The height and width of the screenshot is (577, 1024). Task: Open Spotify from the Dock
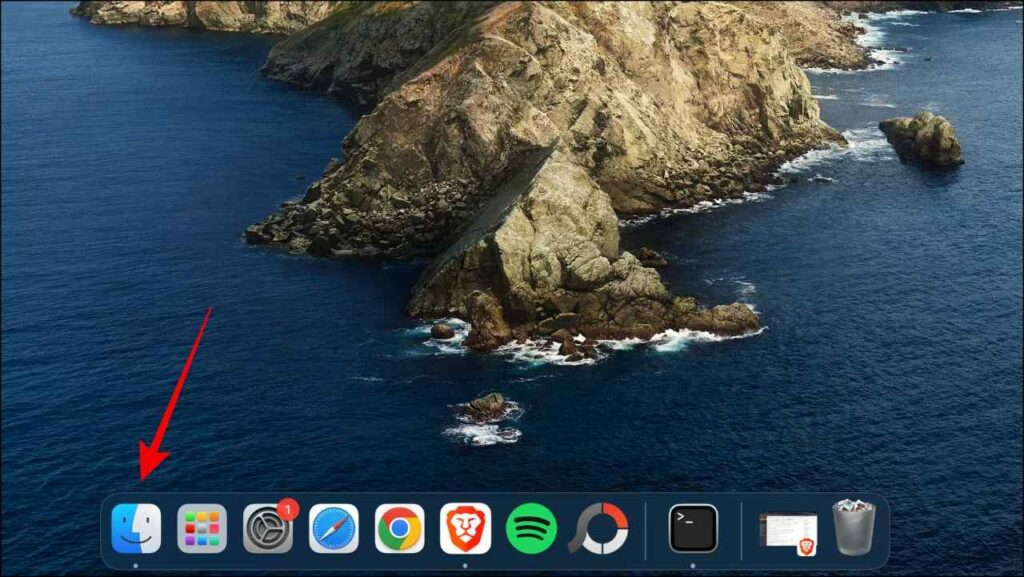click(531, 528)
